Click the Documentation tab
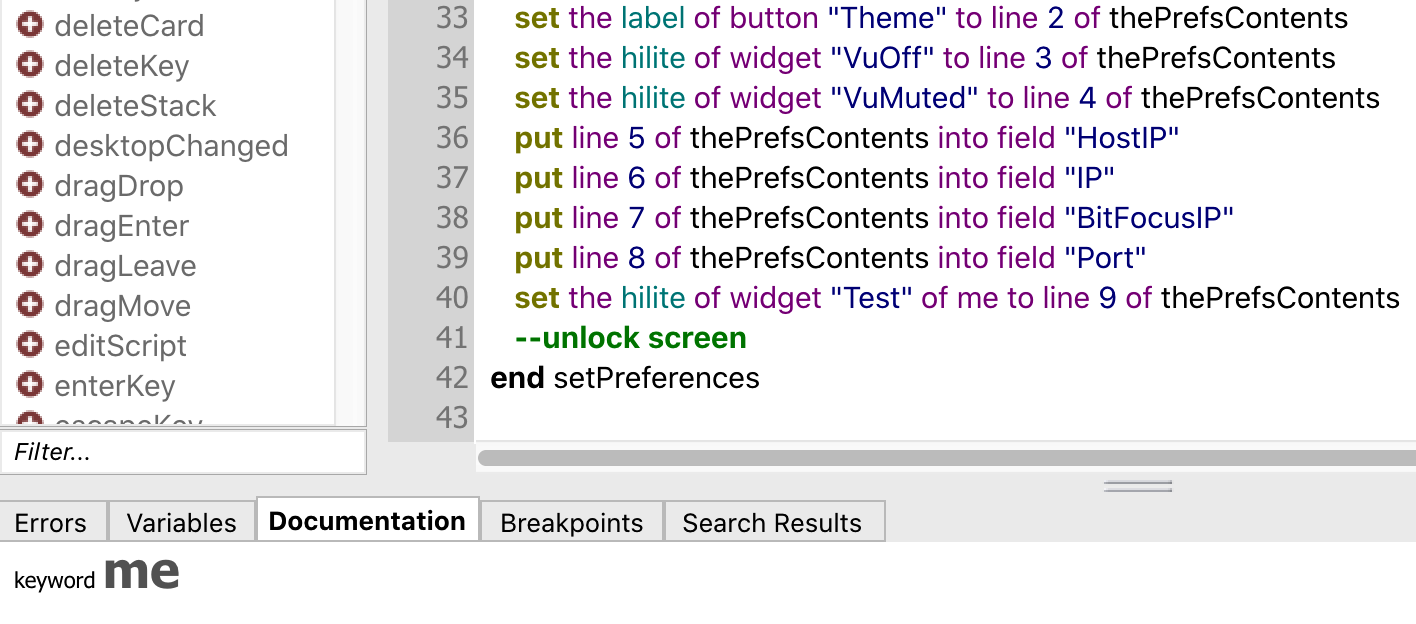This screenshot has width=1416, height=624. coord(367,521)
